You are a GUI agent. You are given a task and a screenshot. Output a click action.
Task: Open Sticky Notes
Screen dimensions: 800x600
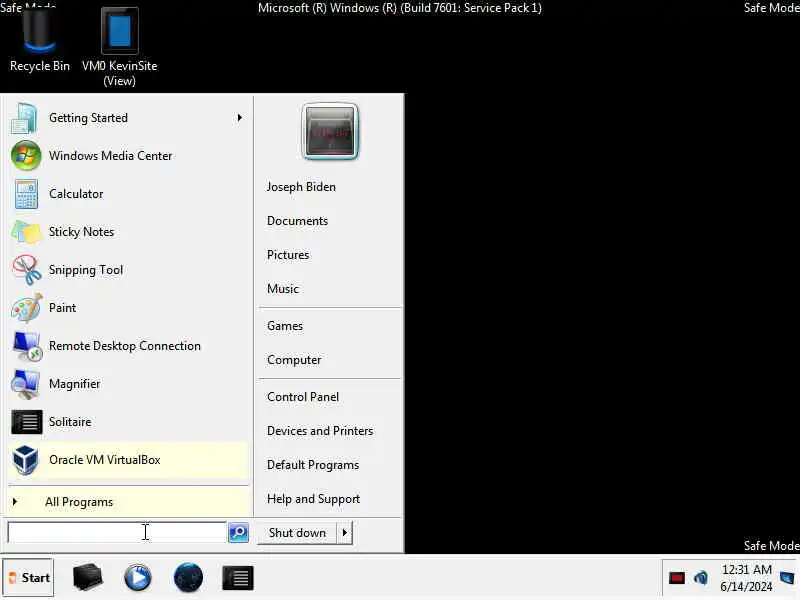pyautogui.click(x=128, y=232)
